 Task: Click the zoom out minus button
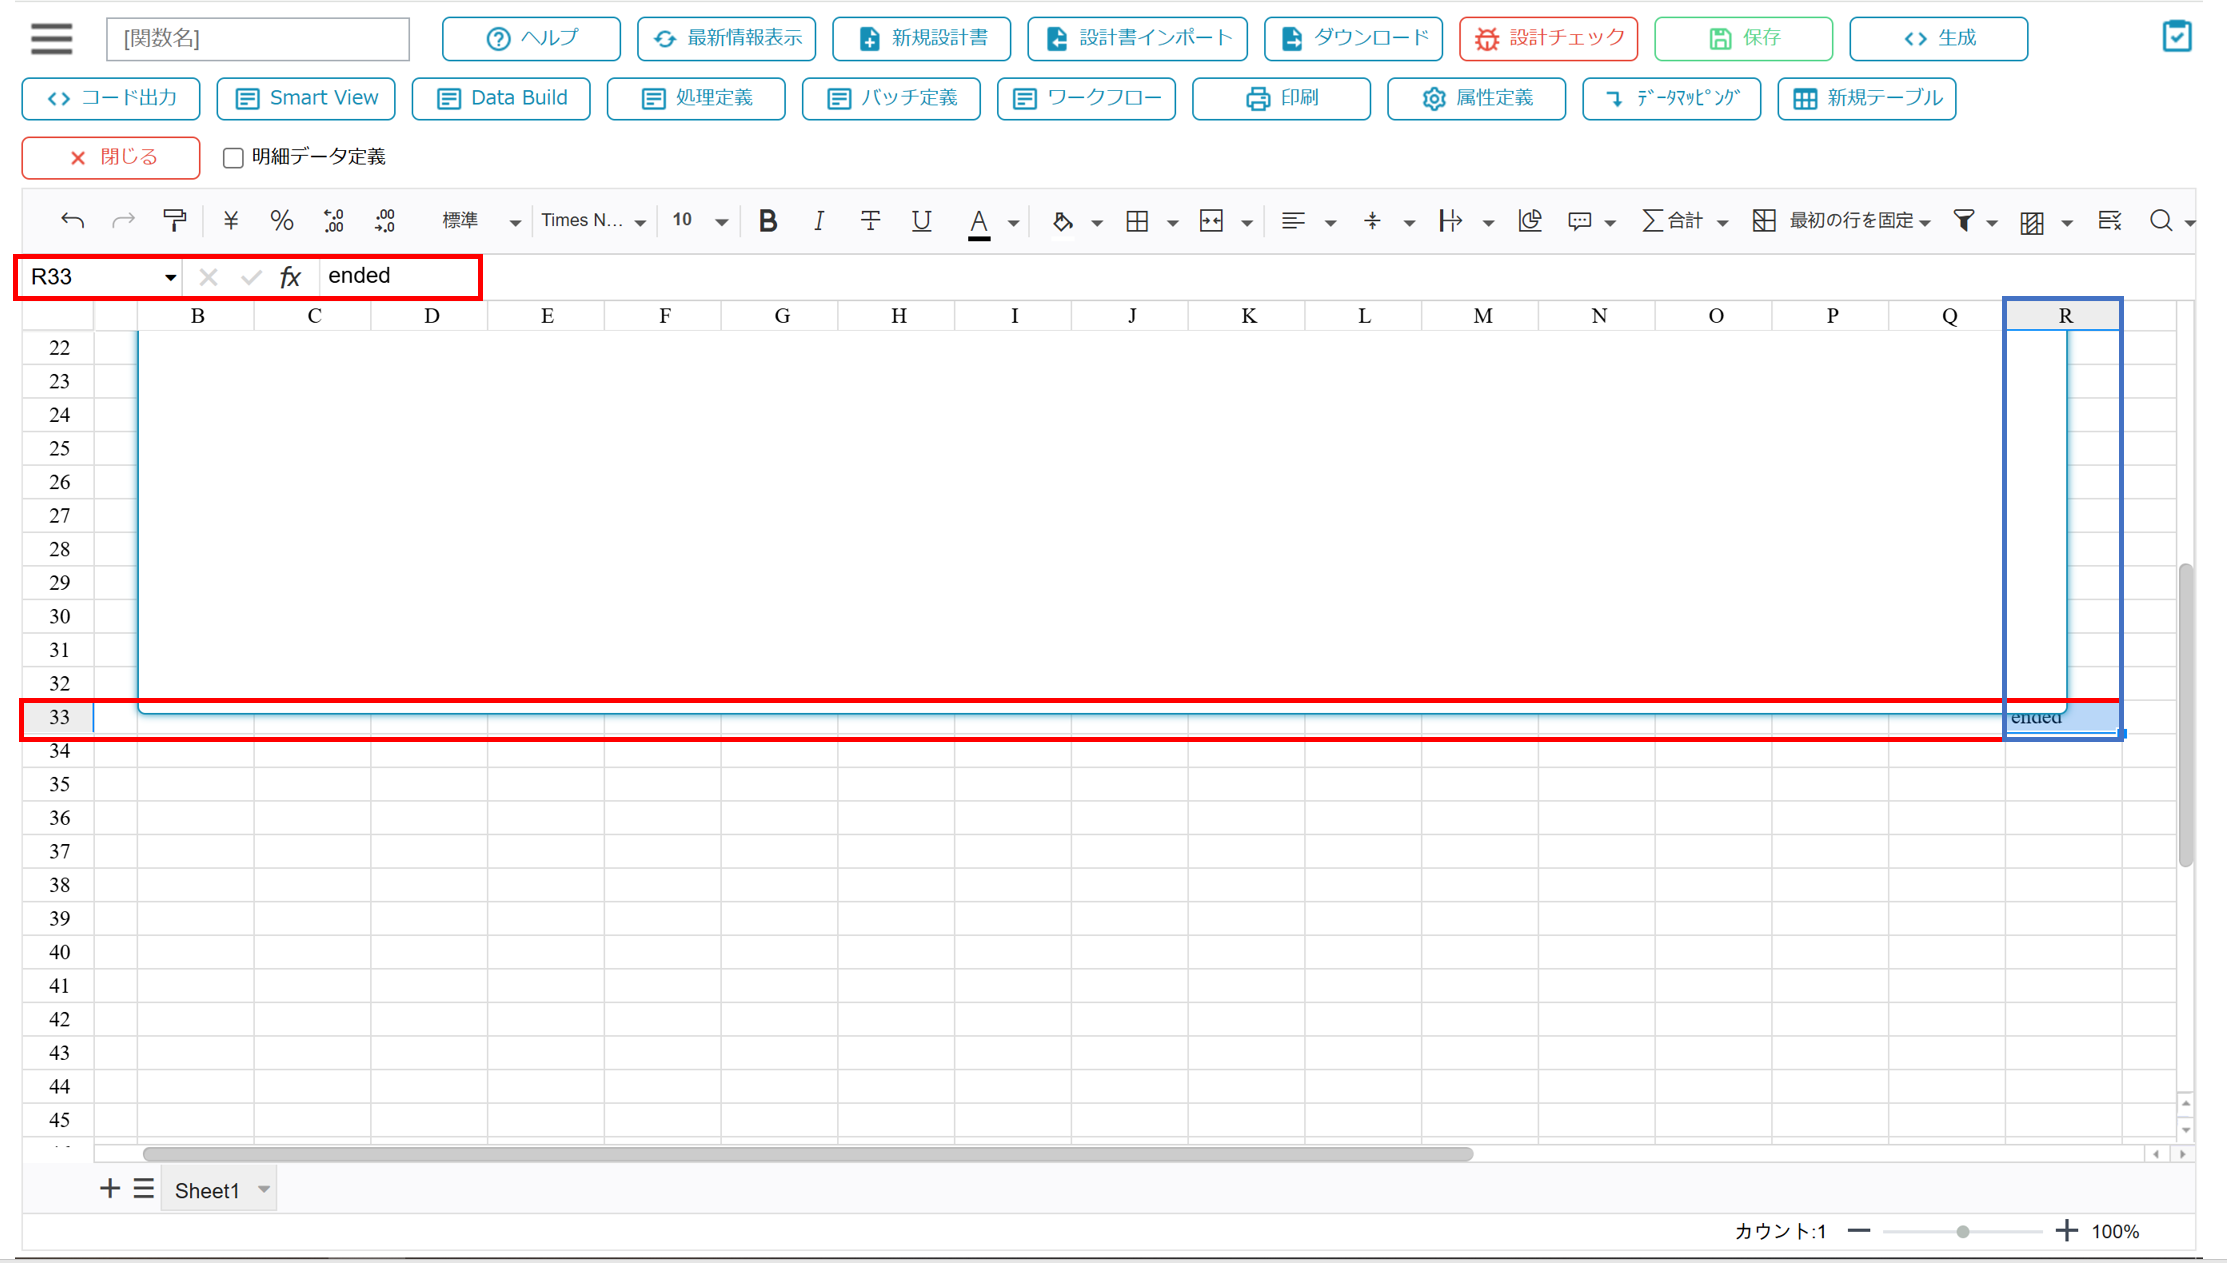coord(1859,1231)
